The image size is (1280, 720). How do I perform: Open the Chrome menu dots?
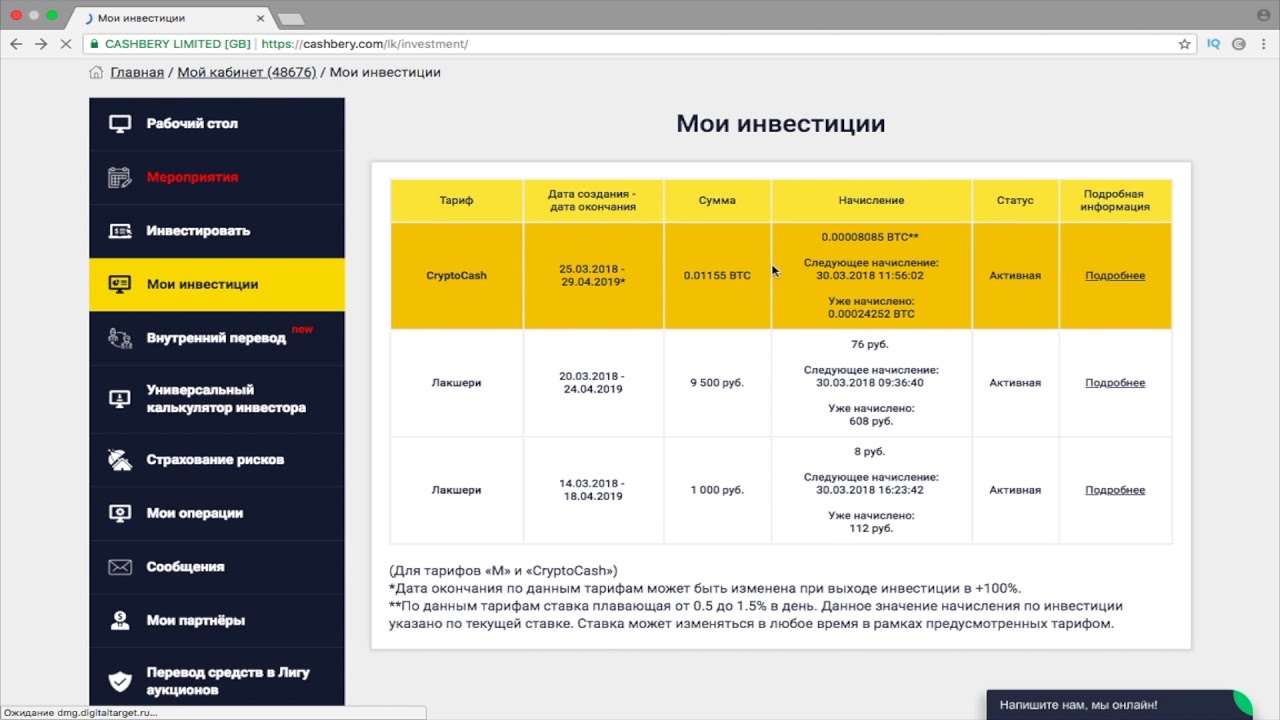tap(1263, 44)
